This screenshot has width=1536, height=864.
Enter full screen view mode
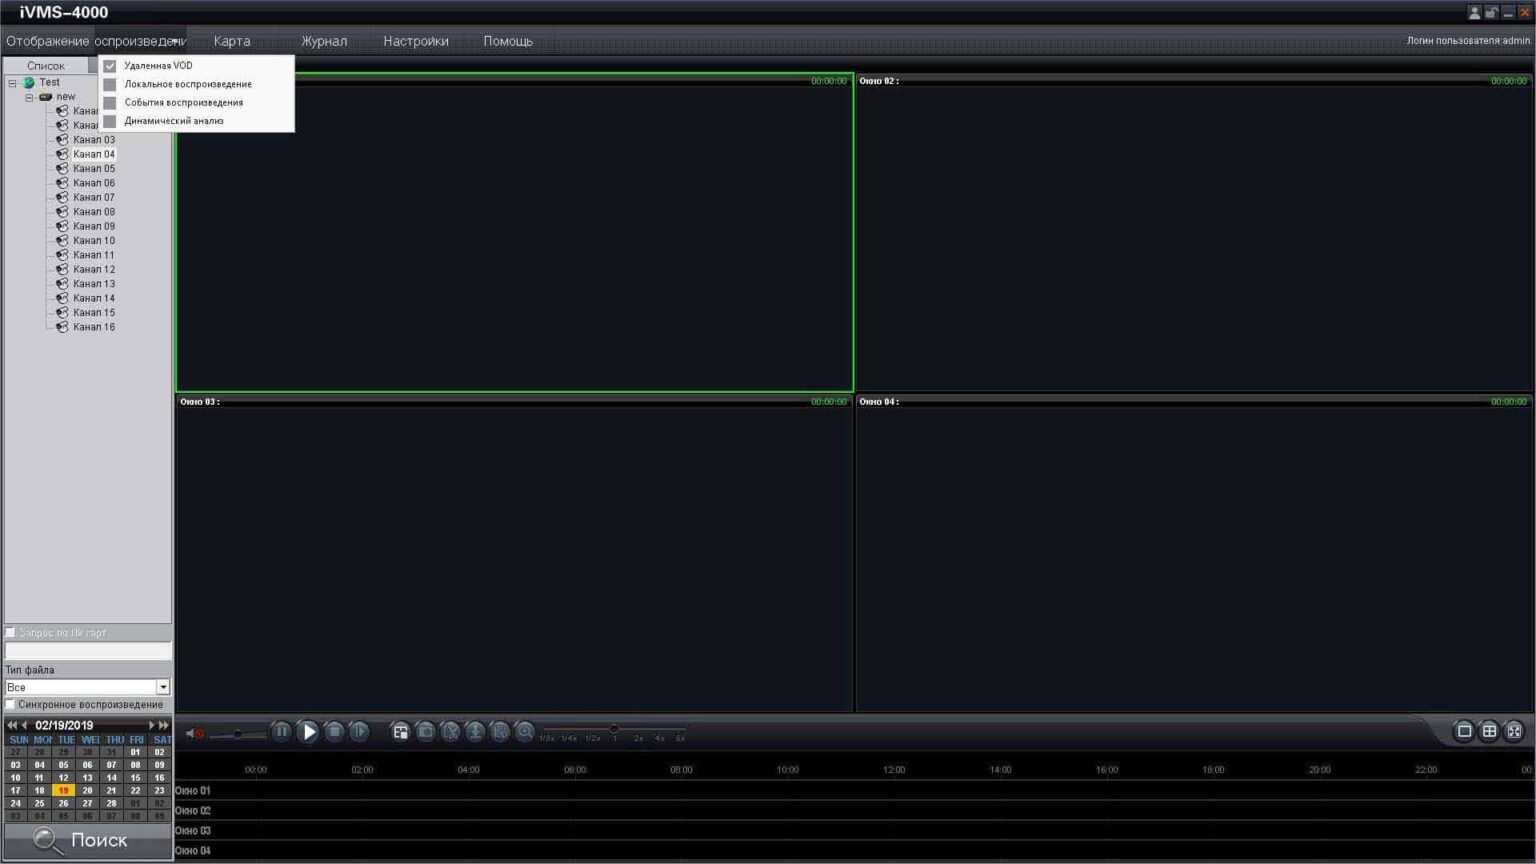[1514, 731]
